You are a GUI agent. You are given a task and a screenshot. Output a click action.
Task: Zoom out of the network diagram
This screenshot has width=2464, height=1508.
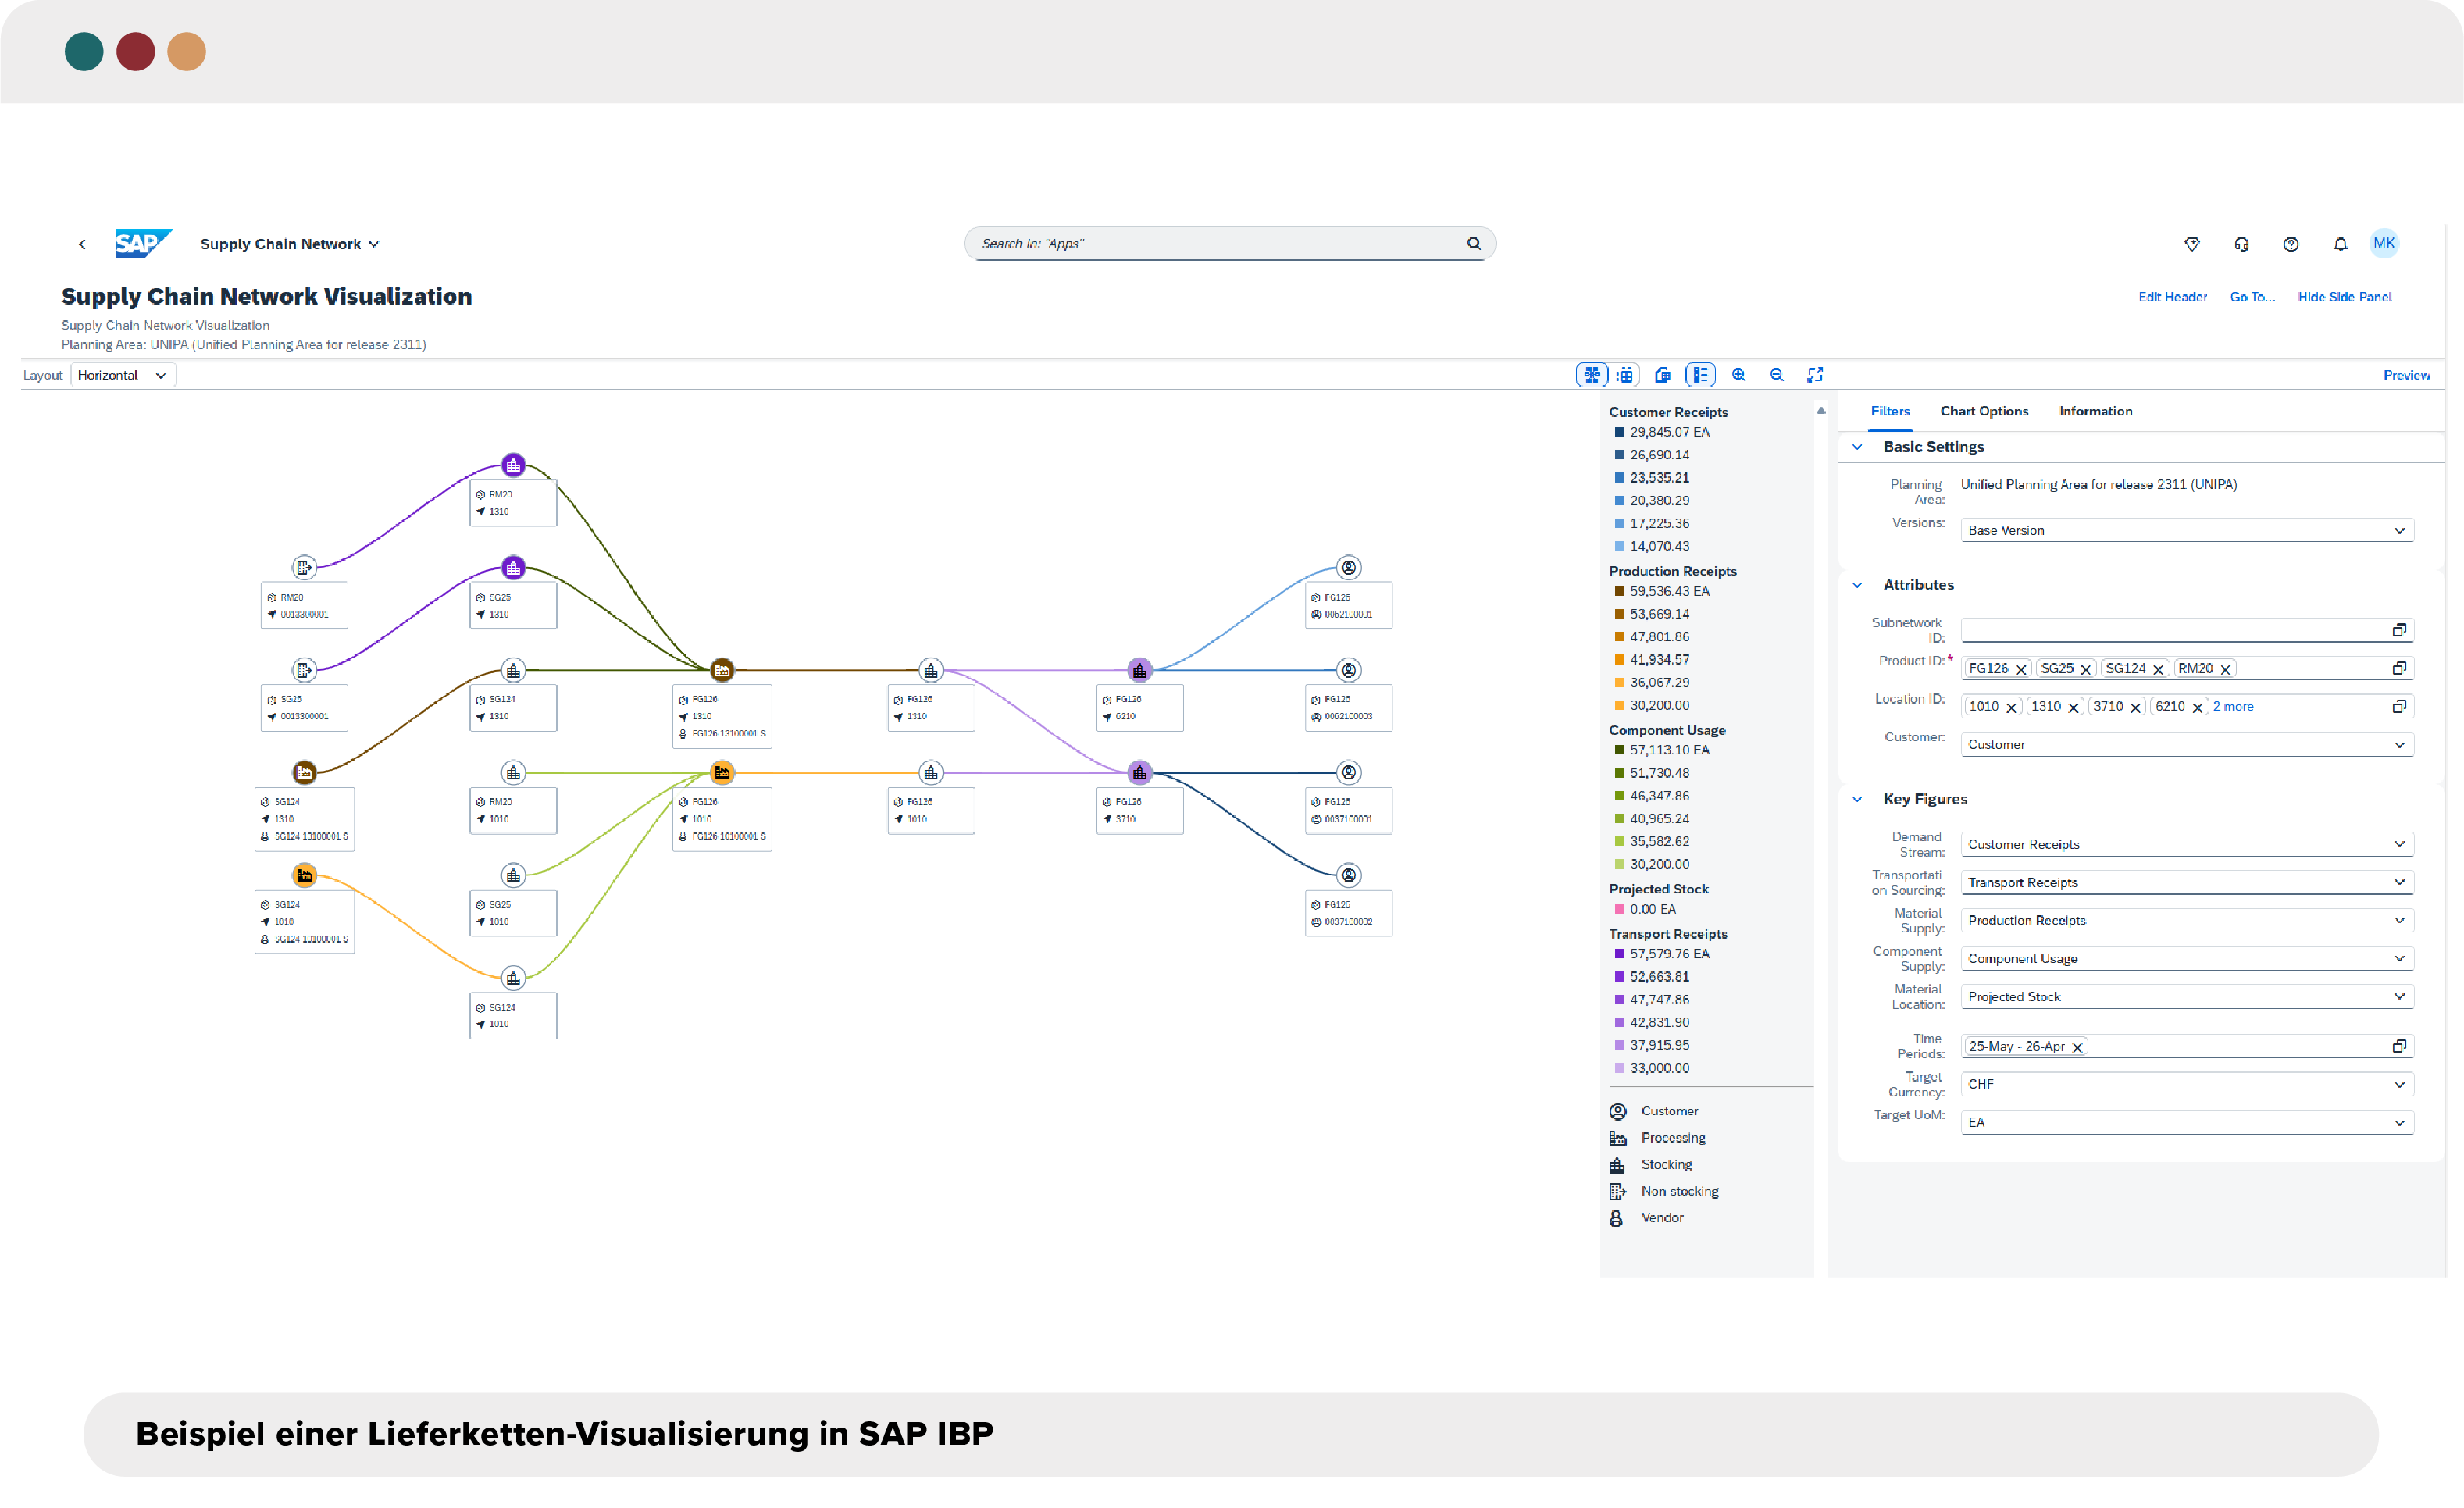[x=1777, y=374]
